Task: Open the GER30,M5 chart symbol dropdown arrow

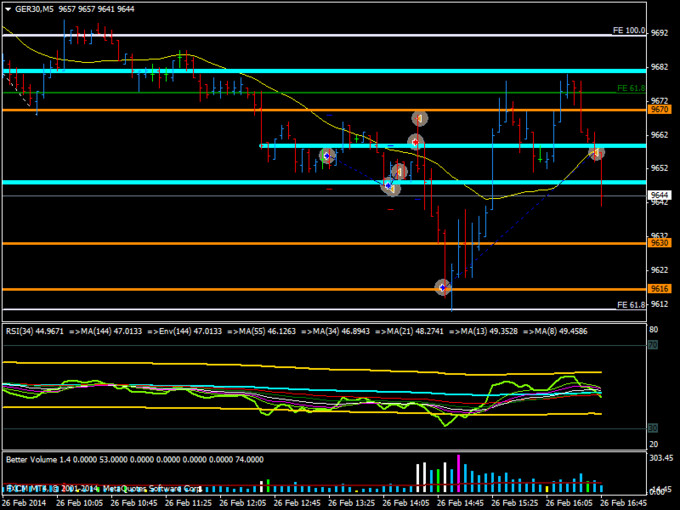Action: [x=7, y=8]
